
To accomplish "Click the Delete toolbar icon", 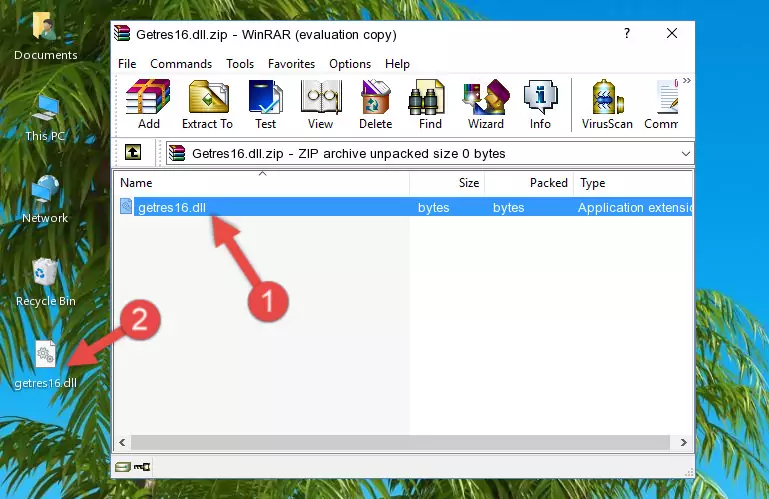I will click(375, 105).
